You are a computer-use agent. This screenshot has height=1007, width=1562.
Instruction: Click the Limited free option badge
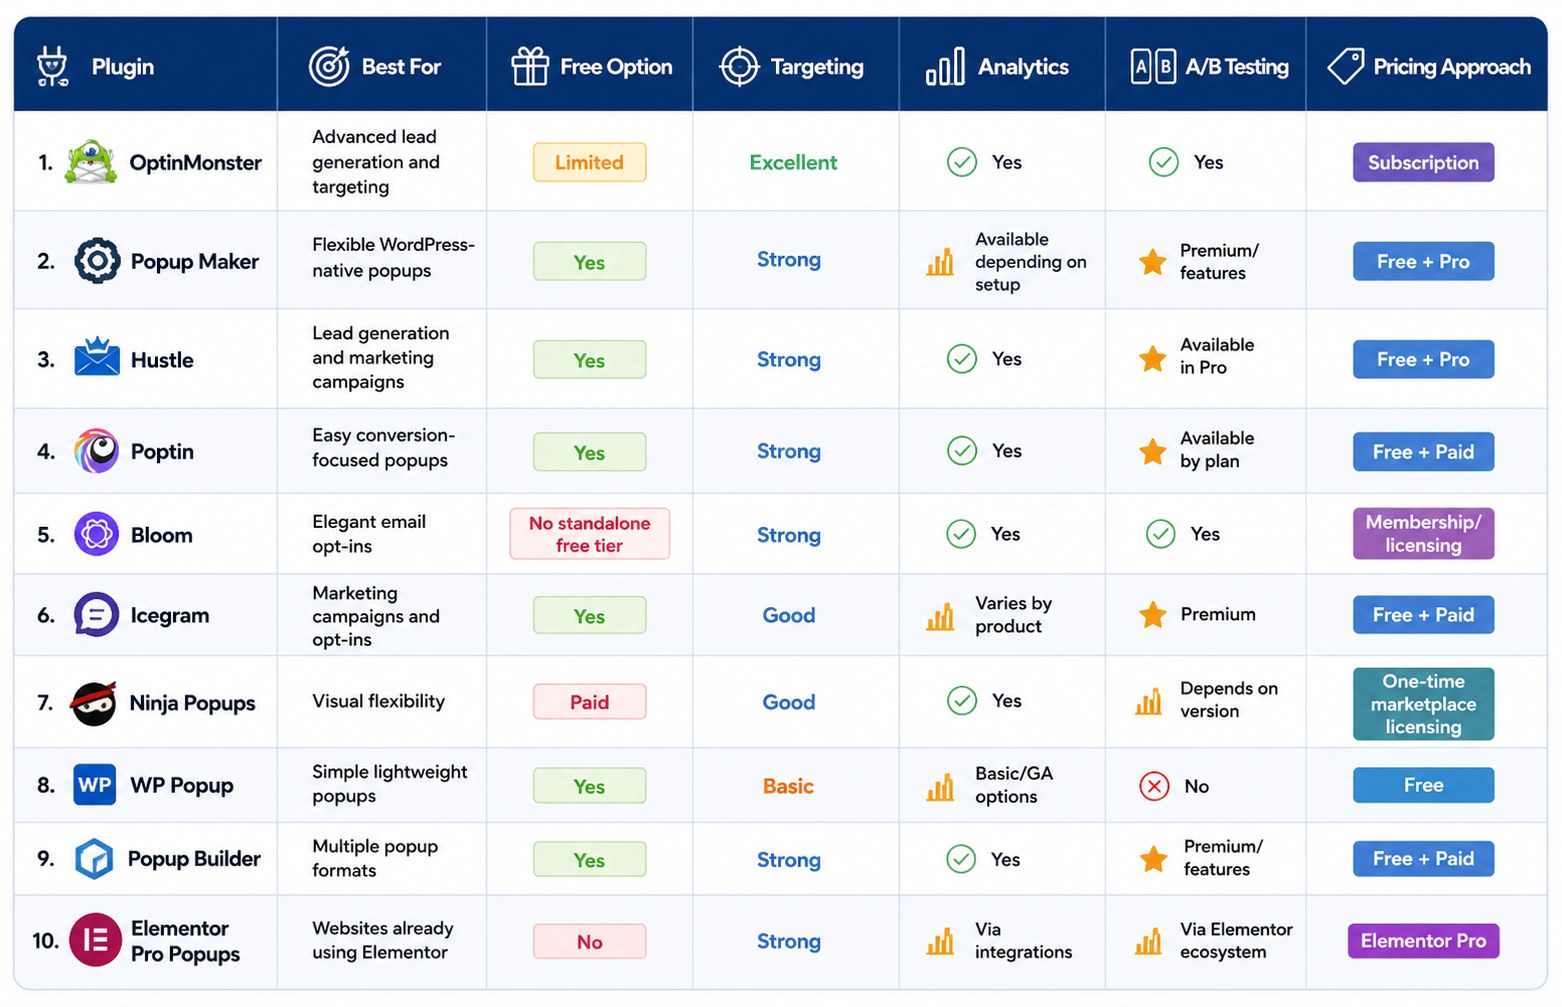(589, 162)
